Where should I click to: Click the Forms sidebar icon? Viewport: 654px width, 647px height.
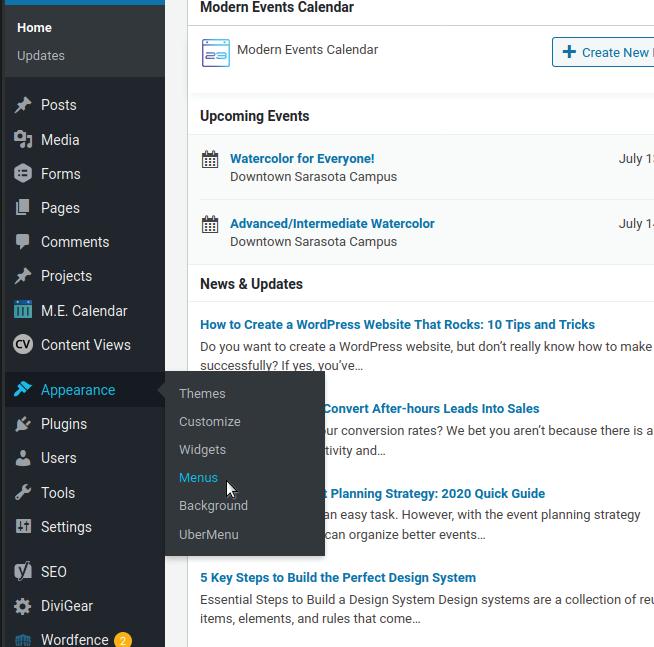pyautogui.click(x=23, y=174)
